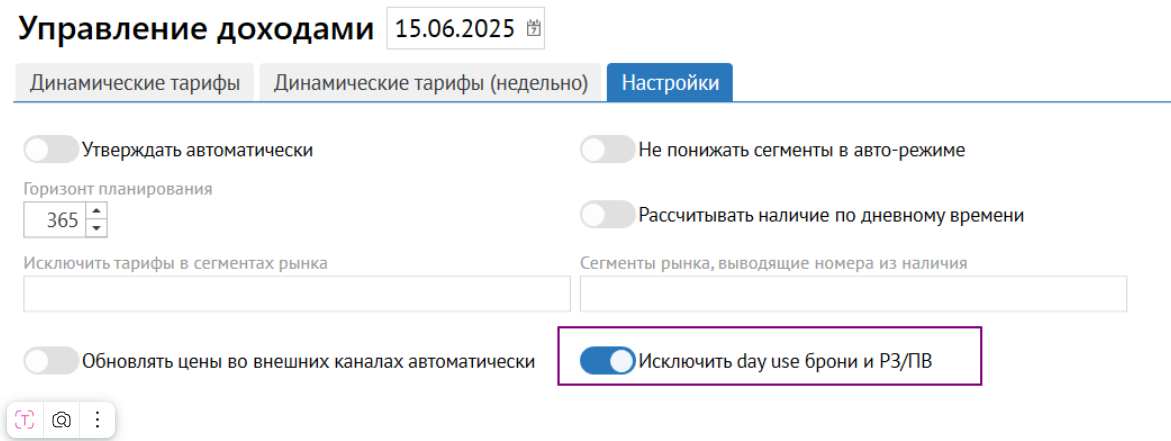Open the Динамические тарифы (недельно) tab
This screenshot has width=1171, height=441.
tap(431, 83)
